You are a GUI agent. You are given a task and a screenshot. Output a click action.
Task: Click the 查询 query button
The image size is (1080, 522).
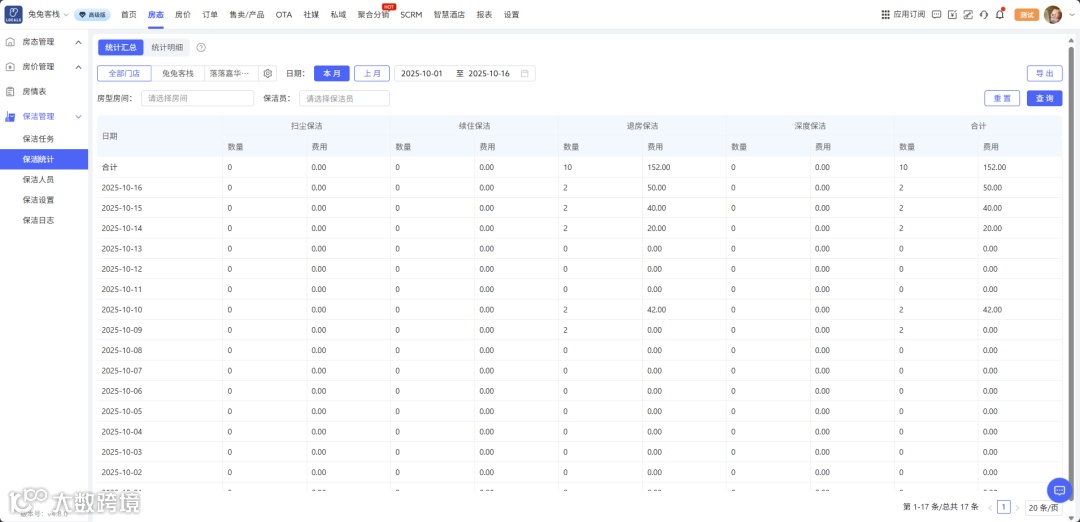tap(1044, 98)
